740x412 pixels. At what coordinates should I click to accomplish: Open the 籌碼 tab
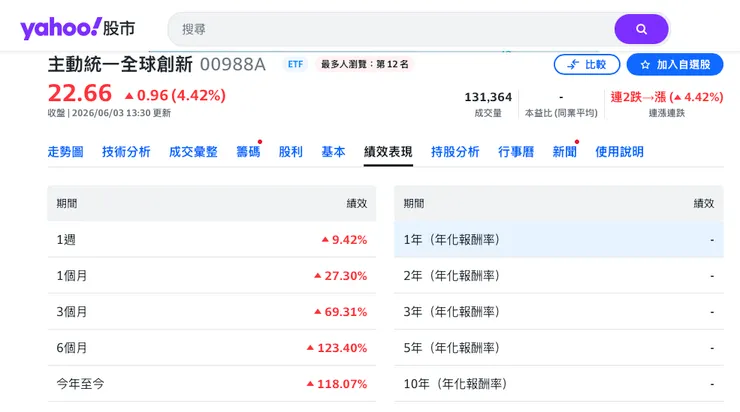248,152
